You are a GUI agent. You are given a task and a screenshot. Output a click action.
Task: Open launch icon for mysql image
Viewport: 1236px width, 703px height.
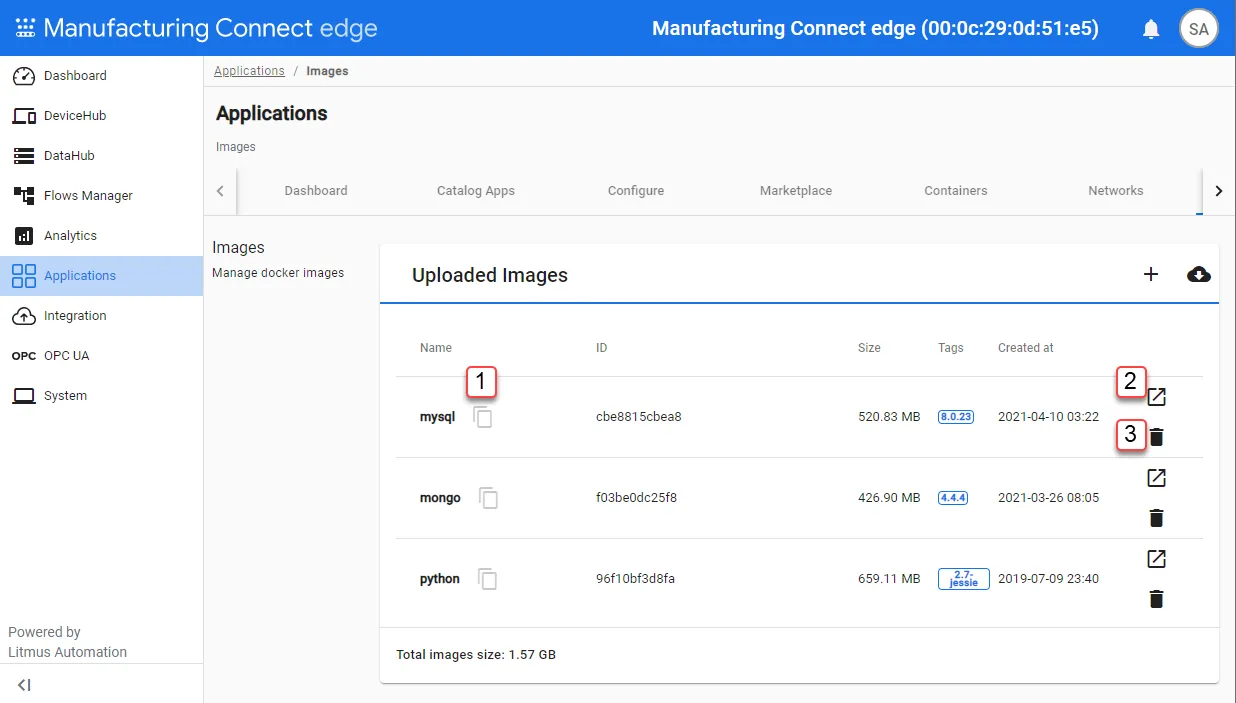1157,397
